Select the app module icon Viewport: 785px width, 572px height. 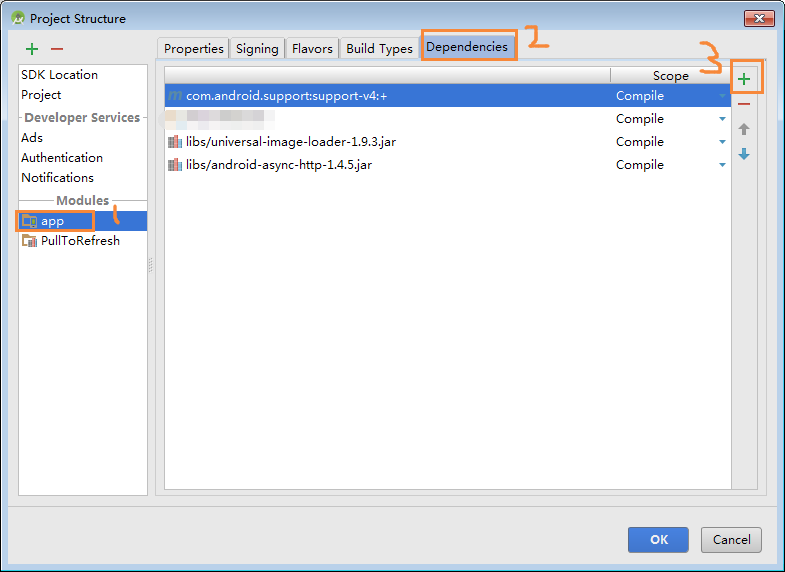pyautogui.click(x=29, y=221)
